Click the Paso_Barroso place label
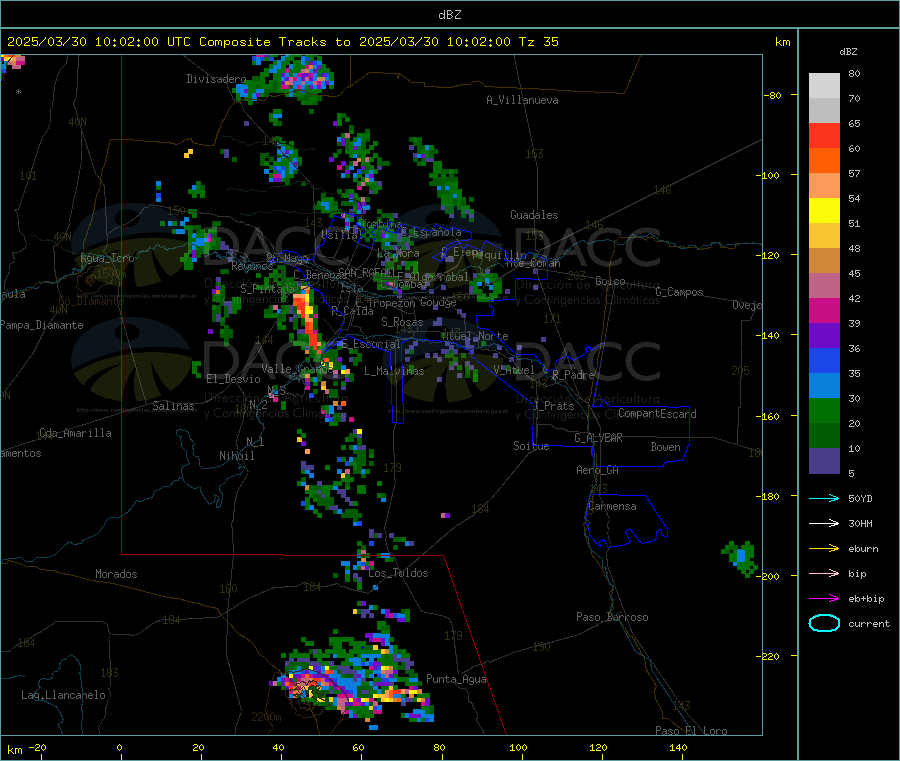 (612, 618)
